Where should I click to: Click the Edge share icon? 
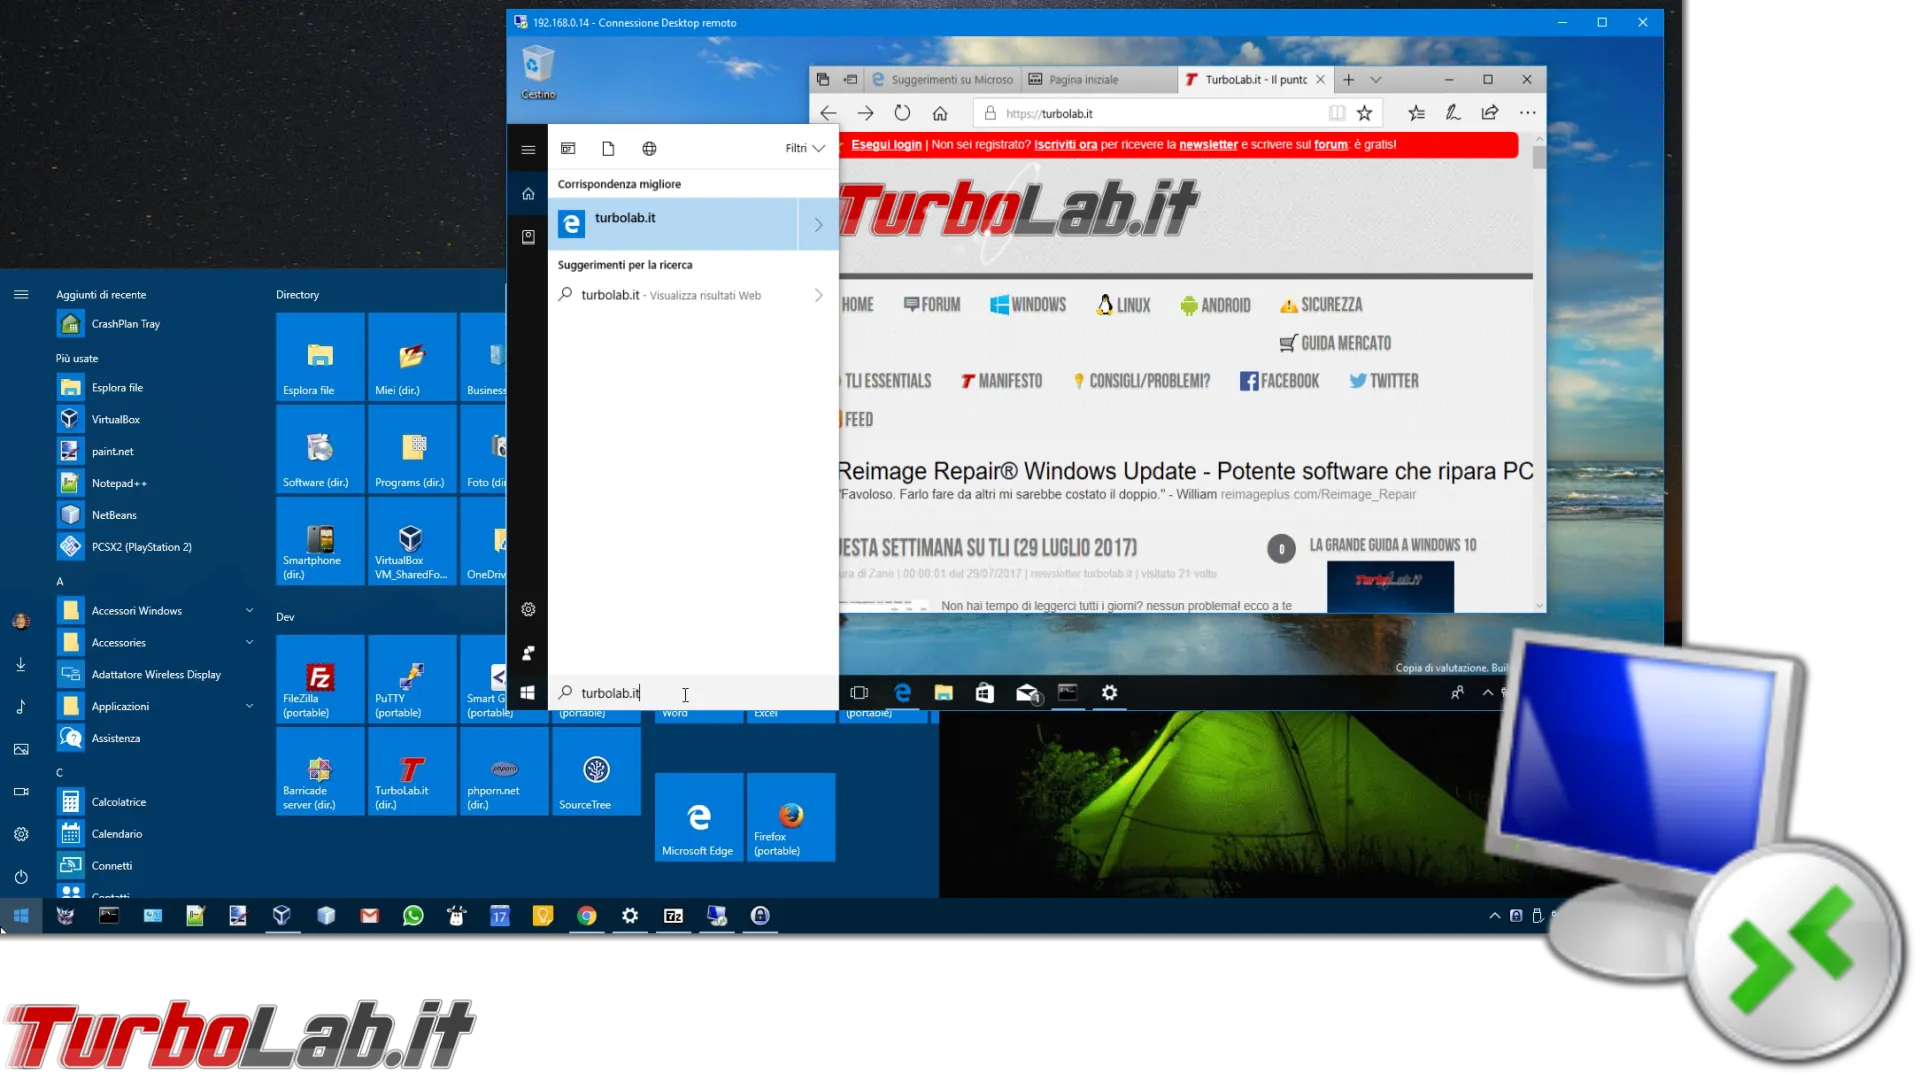[1490, 113]
